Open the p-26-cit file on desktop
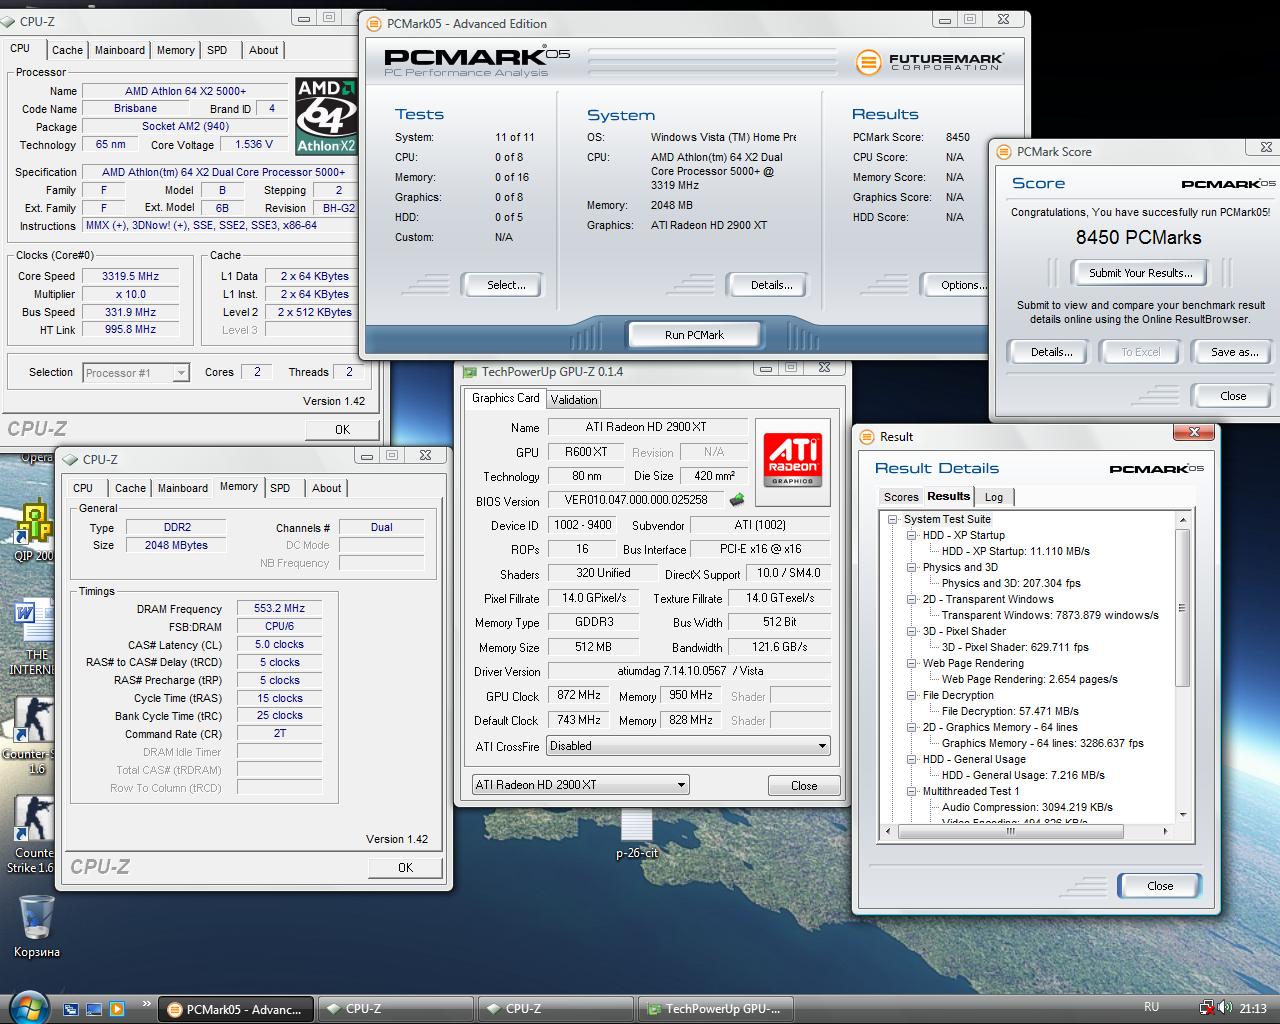This screenshot has height=1024, width=1280. (637, 833)
